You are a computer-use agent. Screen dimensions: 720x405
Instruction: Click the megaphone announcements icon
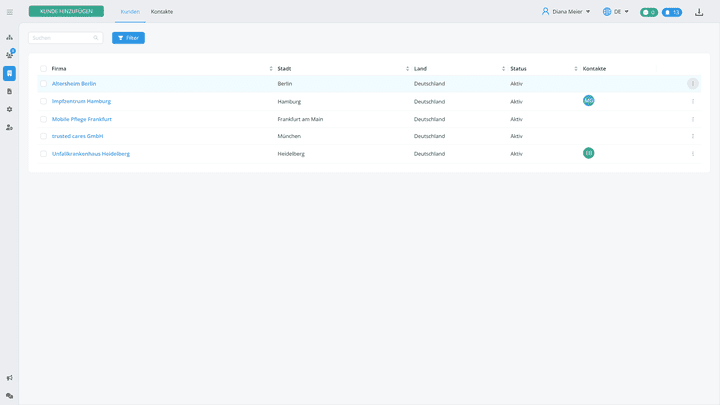[10, 378]
